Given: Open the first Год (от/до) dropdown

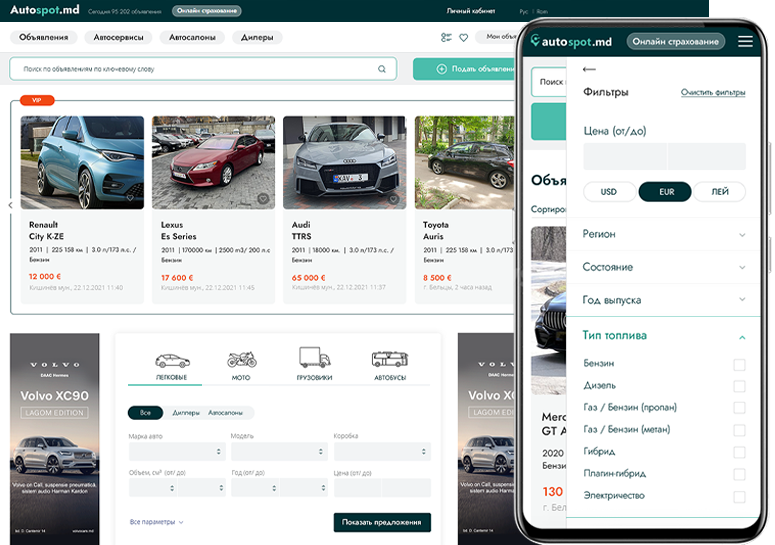Looking at the screenshot, I should (255, 488).
